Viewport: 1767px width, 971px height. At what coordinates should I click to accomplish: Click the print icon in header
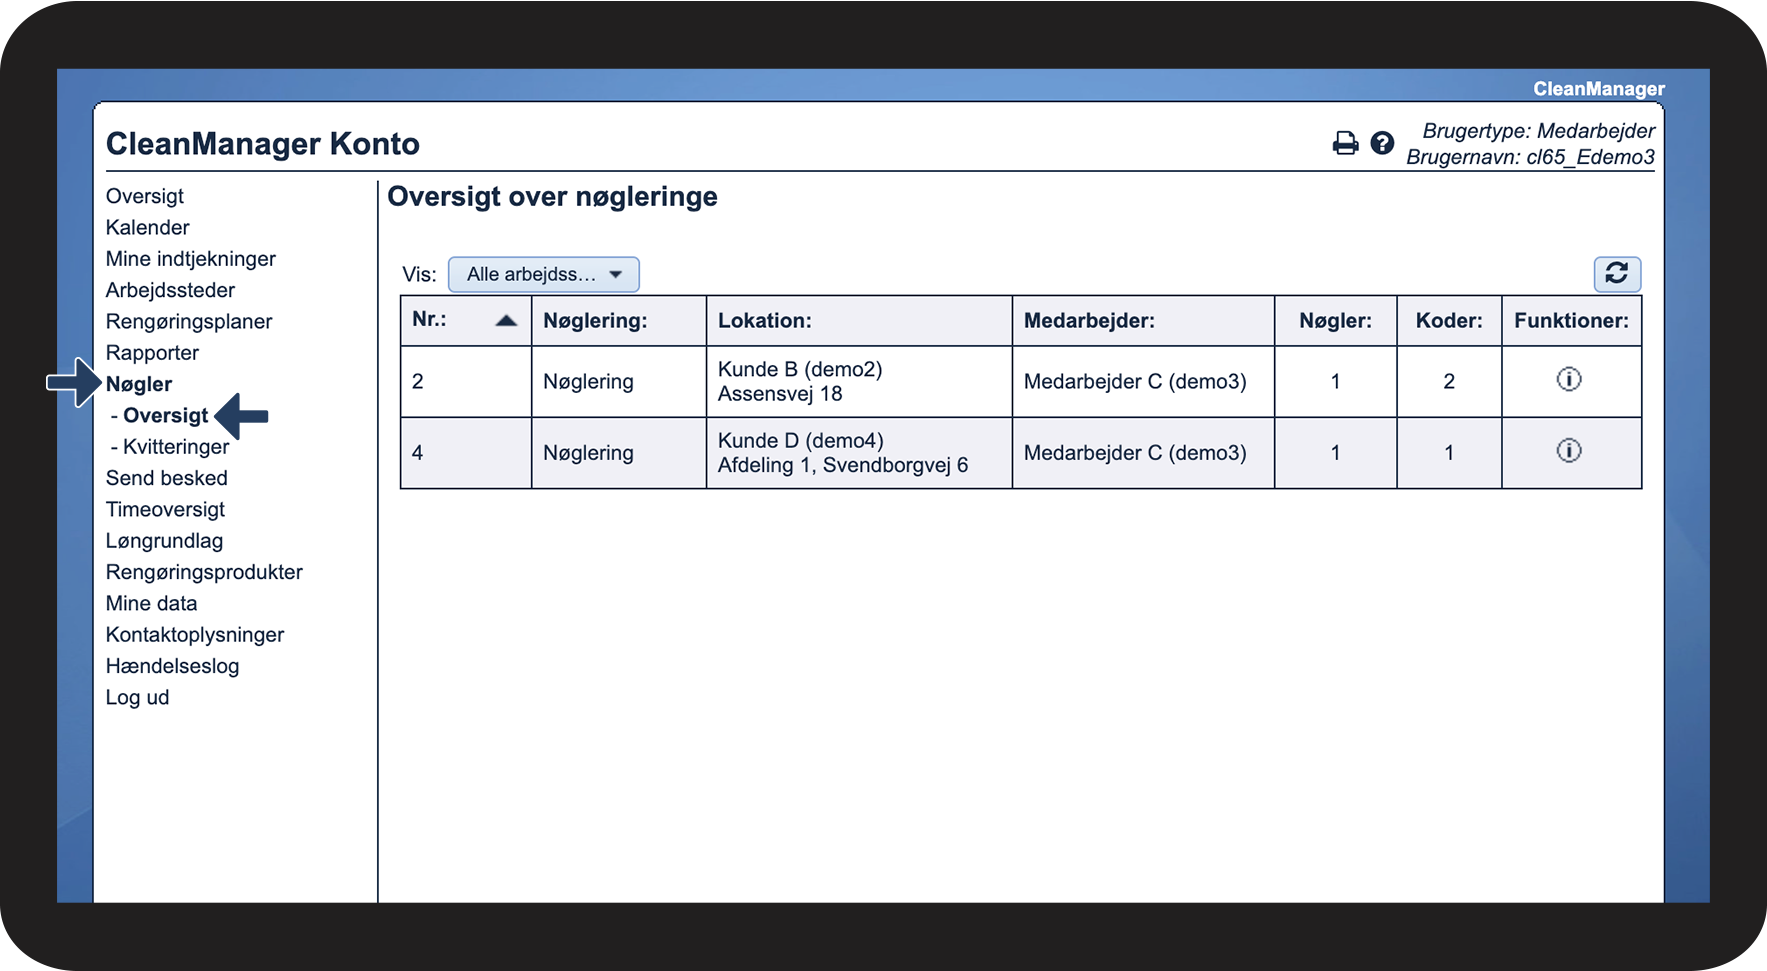pyautogui.click(x=1345, y=143)
